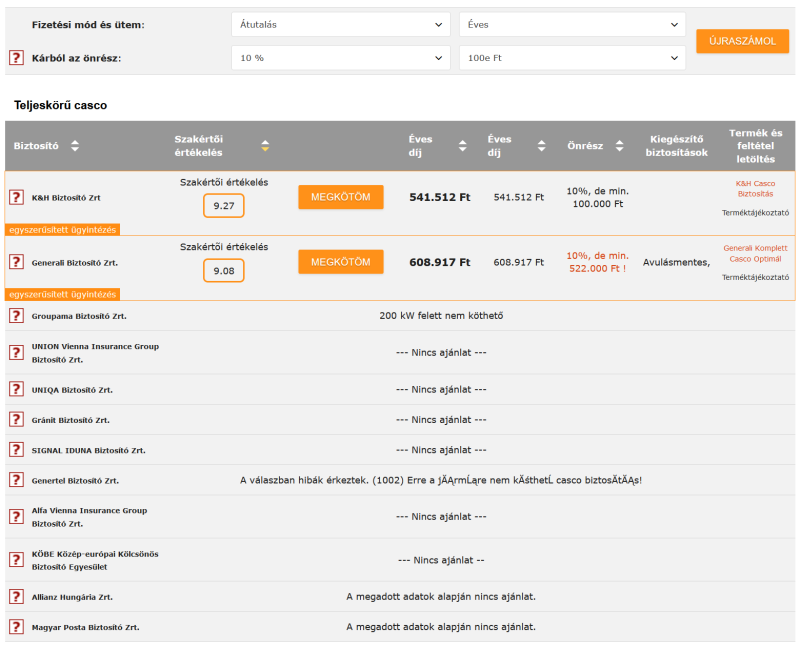Show info icon for Gránit Biztosító Zrt.

pos(16,419)
